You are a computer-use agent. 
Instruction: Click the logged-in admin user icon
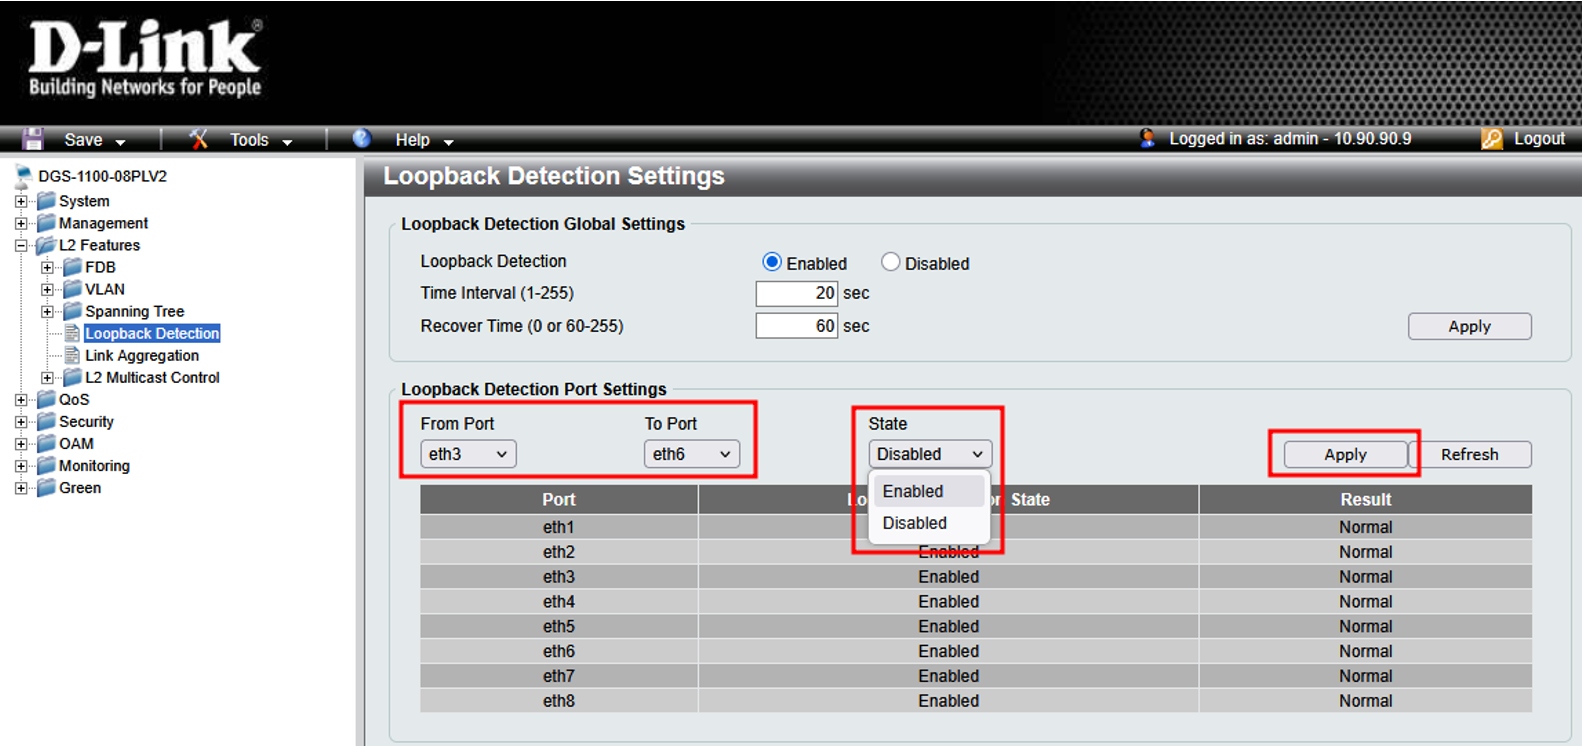[x=1147, y=139]
